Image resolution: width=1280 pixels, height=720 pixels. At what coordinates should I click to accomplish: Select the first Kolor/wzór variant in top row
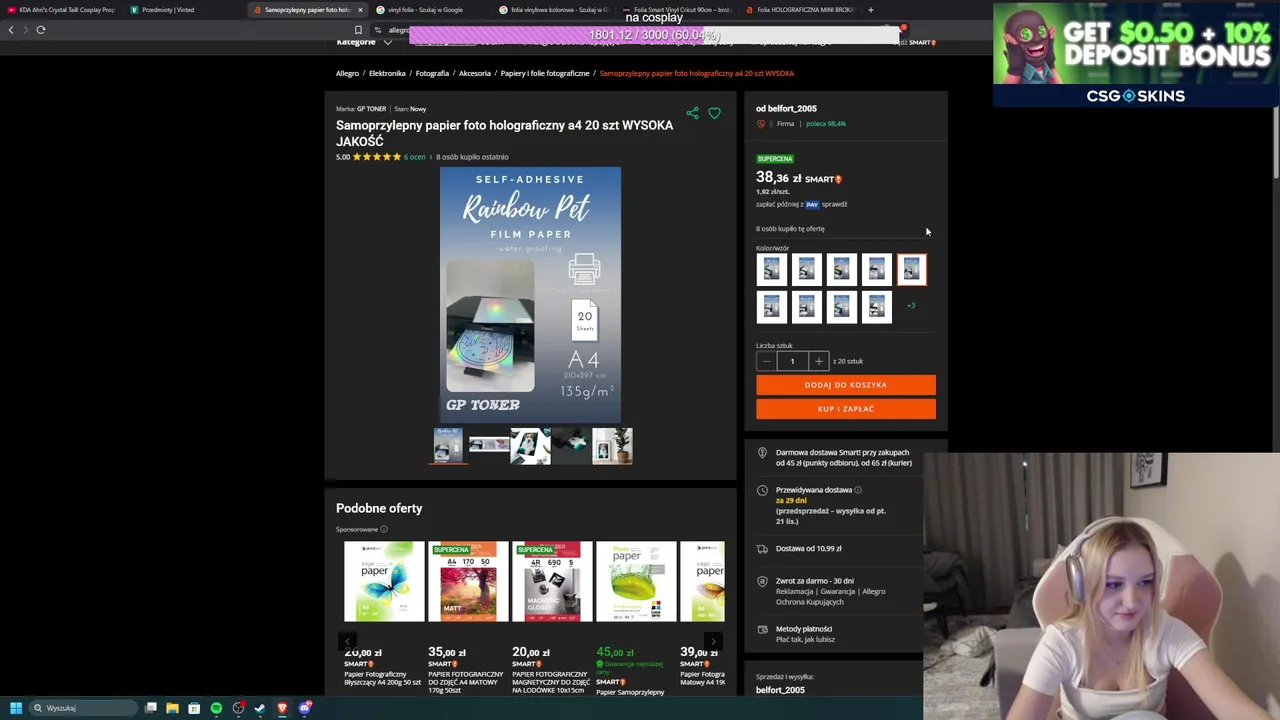click(771, 270)
